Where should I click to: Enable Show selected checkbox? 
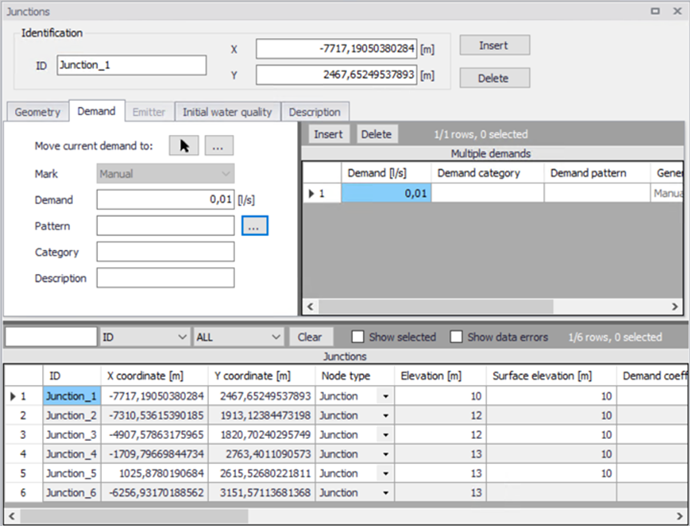358,337
